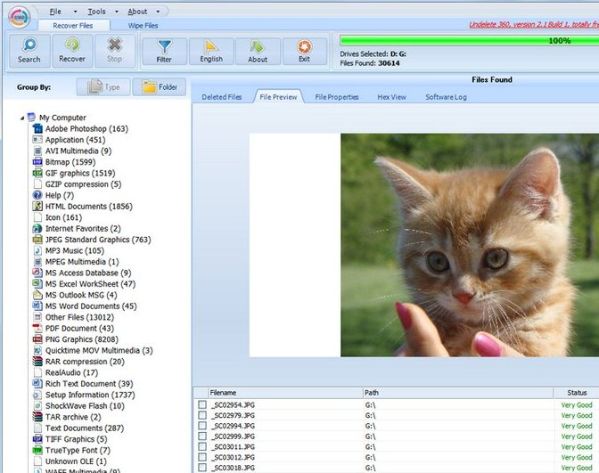The image size is (599, 473).
Task: Select JPEG Standard Graphics (763) category
Action: (98, 240)
